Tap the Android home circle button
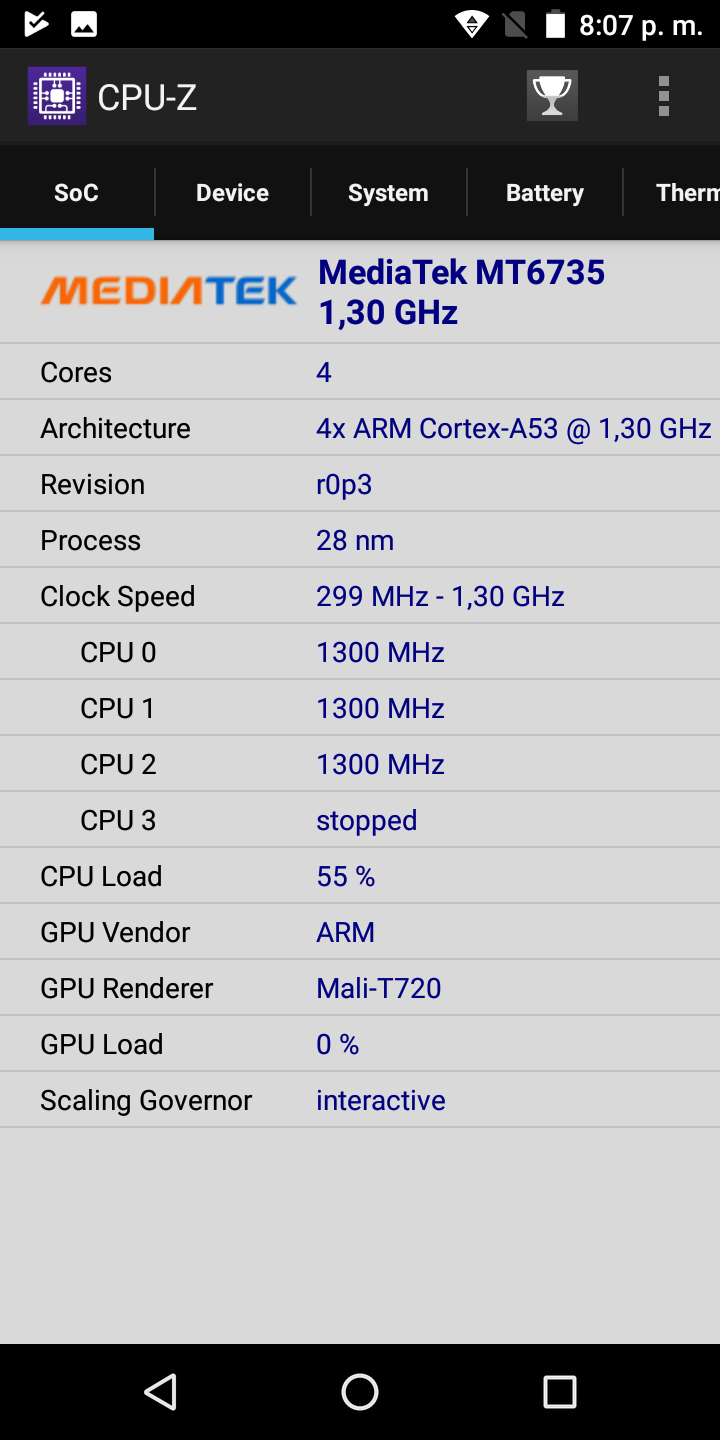The height and width of the screenshot is (1440, 720). (360, 1391)
